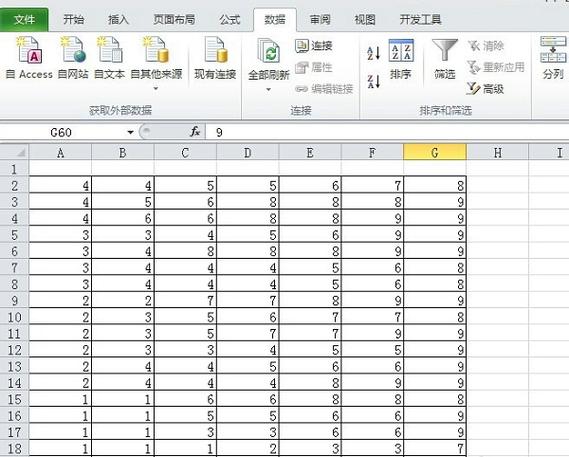Expand the 自其他来源 dropdown arrow

[156, 88]
